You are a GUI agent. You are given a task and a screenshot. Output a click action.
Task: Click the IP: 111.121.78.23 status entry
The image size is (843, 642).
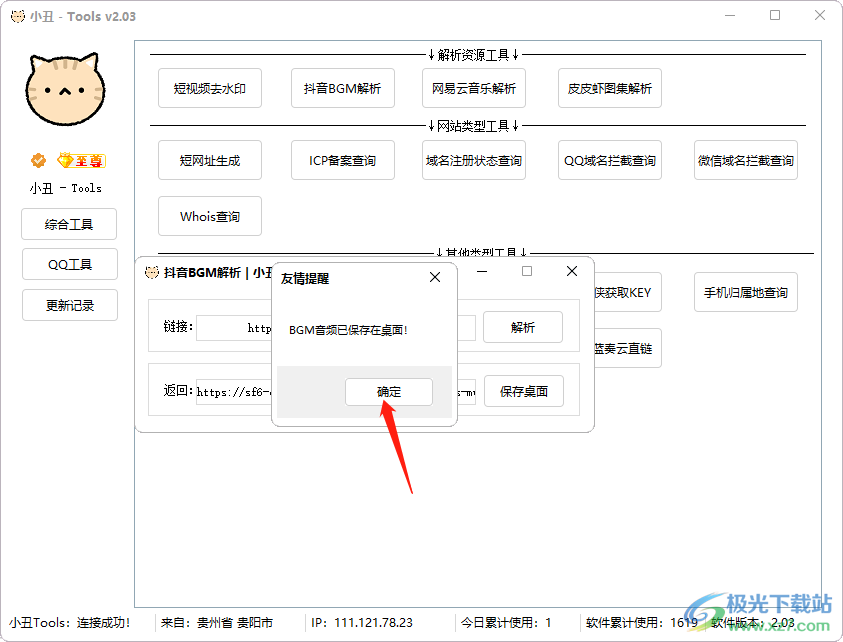362,623
